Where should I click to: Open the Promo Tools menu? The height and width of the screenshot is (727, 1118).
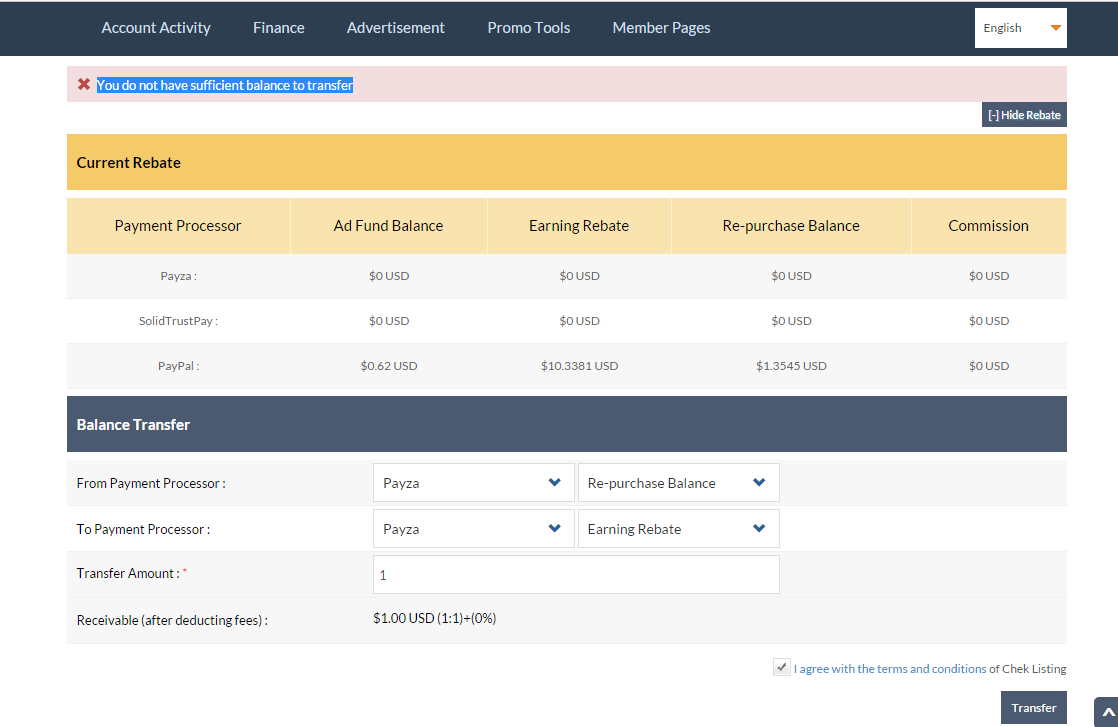click(x=529, y=28)
